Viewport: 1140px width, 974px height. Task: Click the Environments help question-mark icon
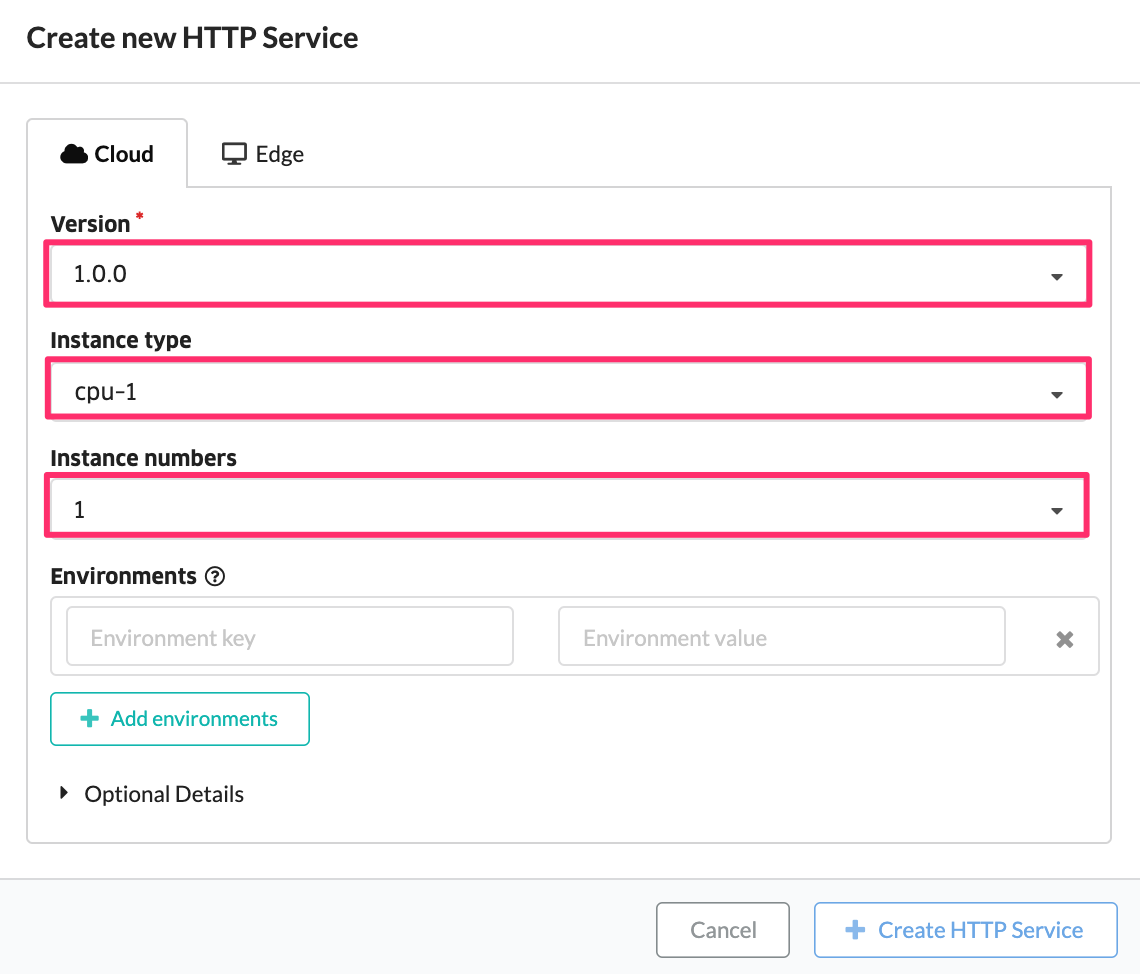214,576
